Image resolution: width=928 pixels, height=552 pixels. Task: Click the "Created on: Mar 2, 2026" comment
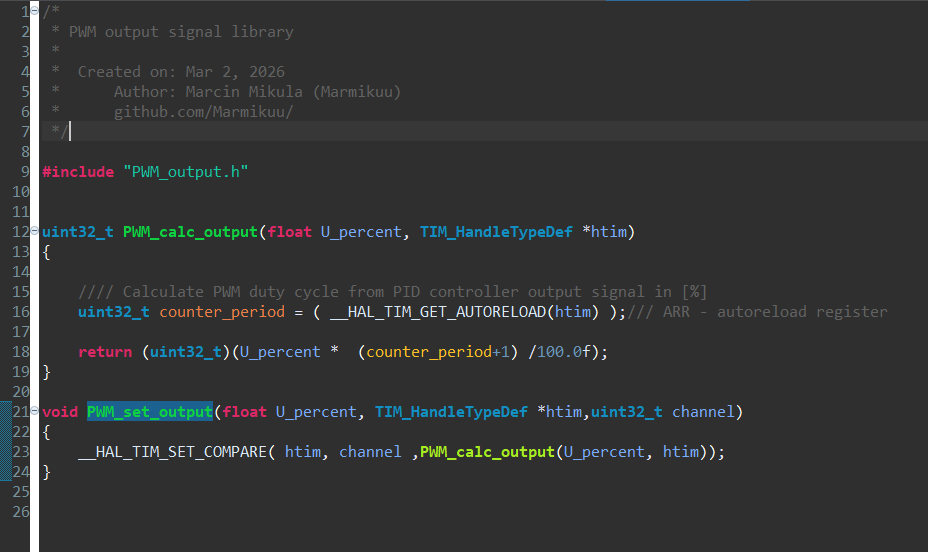click(x=181, y=72)
